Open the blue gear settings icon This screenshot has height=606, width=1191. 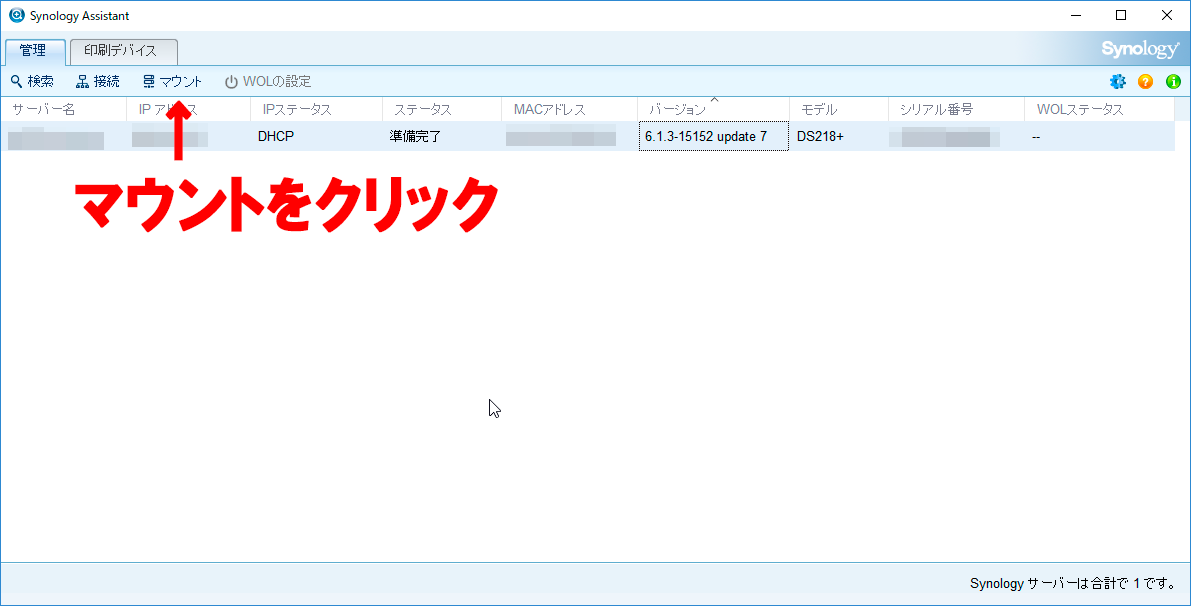pos(1117,81)
